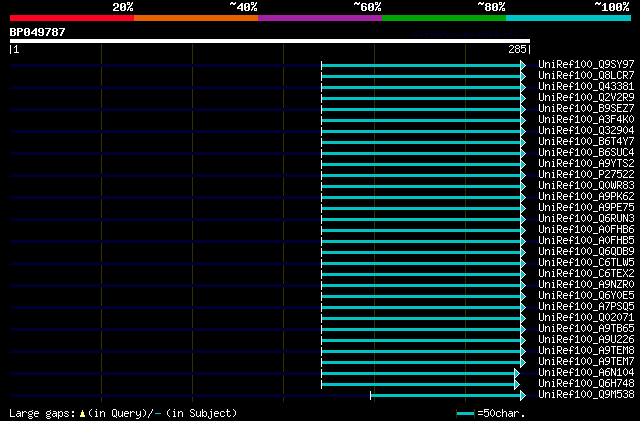Click the ~80% legend label
640x421 pixels.
[491, 7]
